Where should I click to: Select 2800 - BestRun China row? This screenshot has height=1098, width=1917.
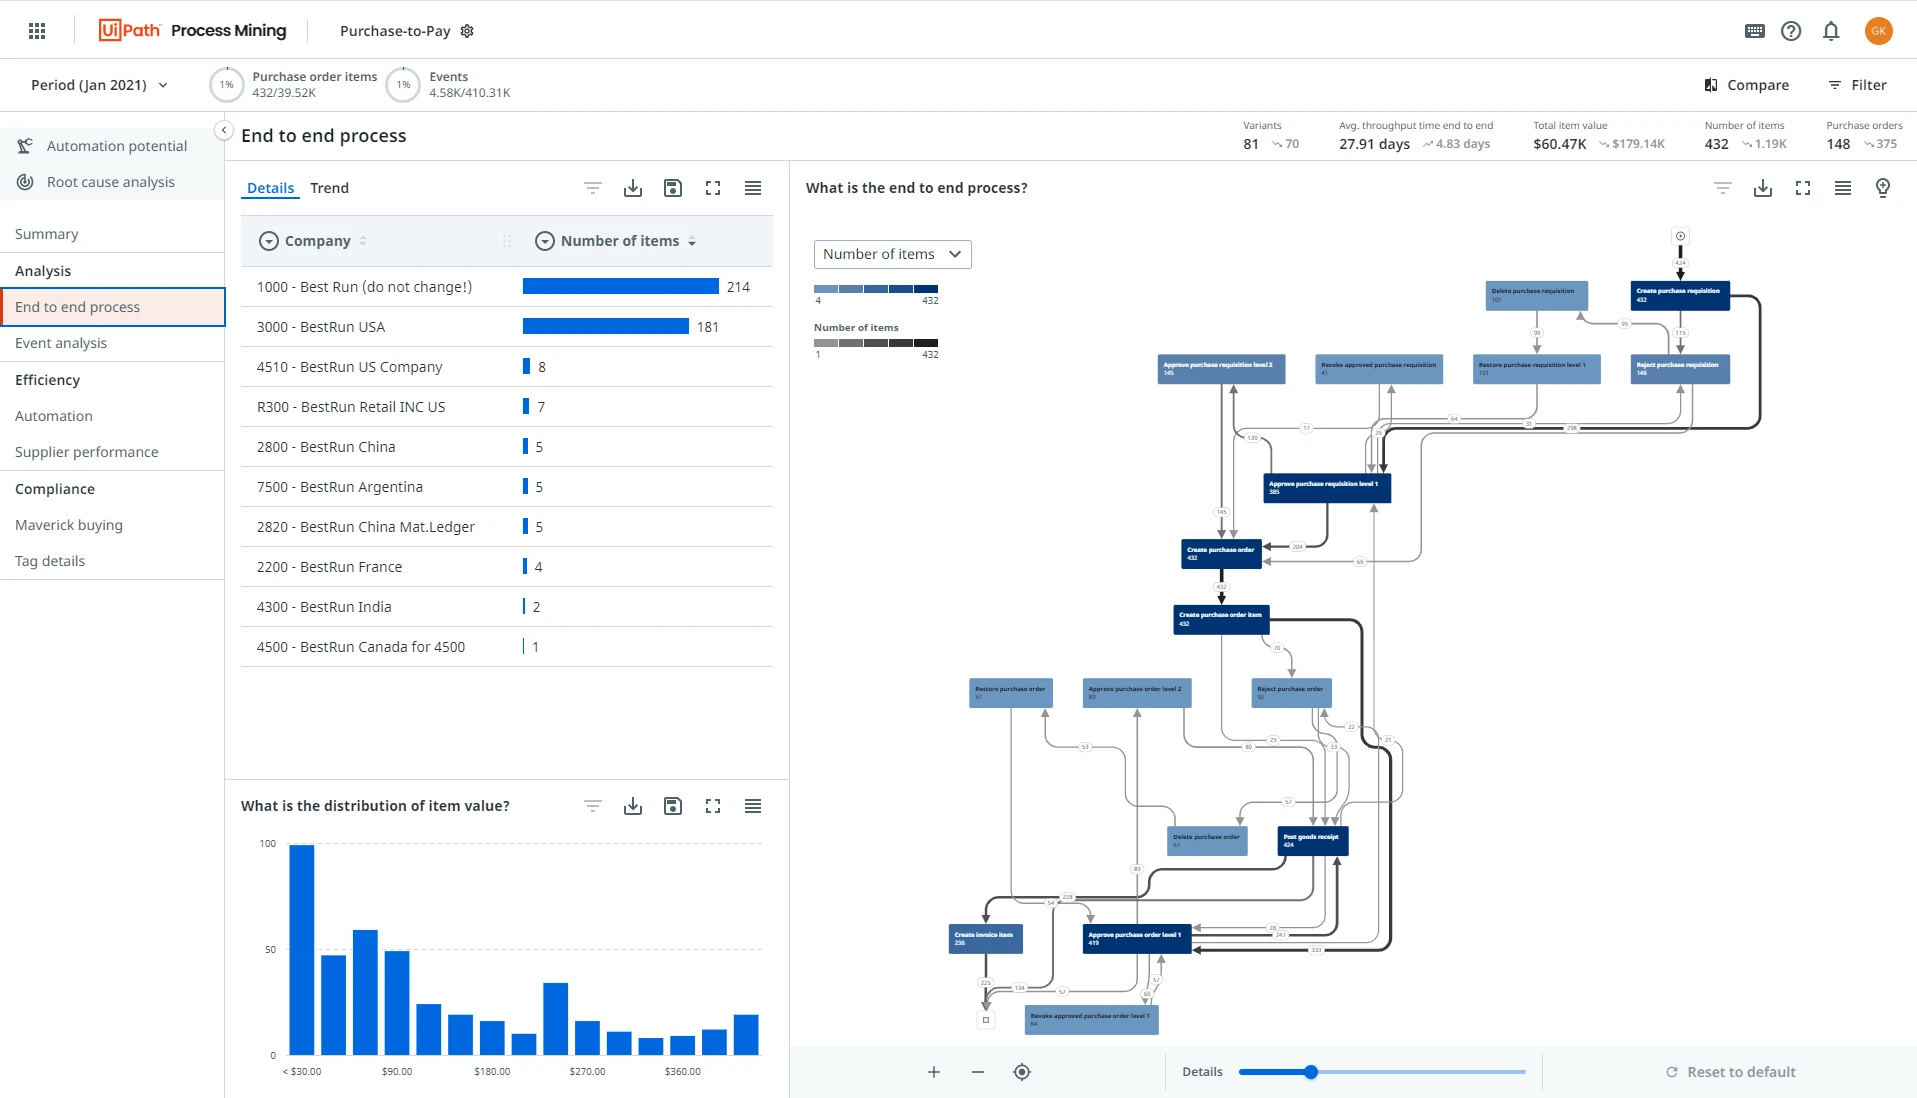(507, 447)
